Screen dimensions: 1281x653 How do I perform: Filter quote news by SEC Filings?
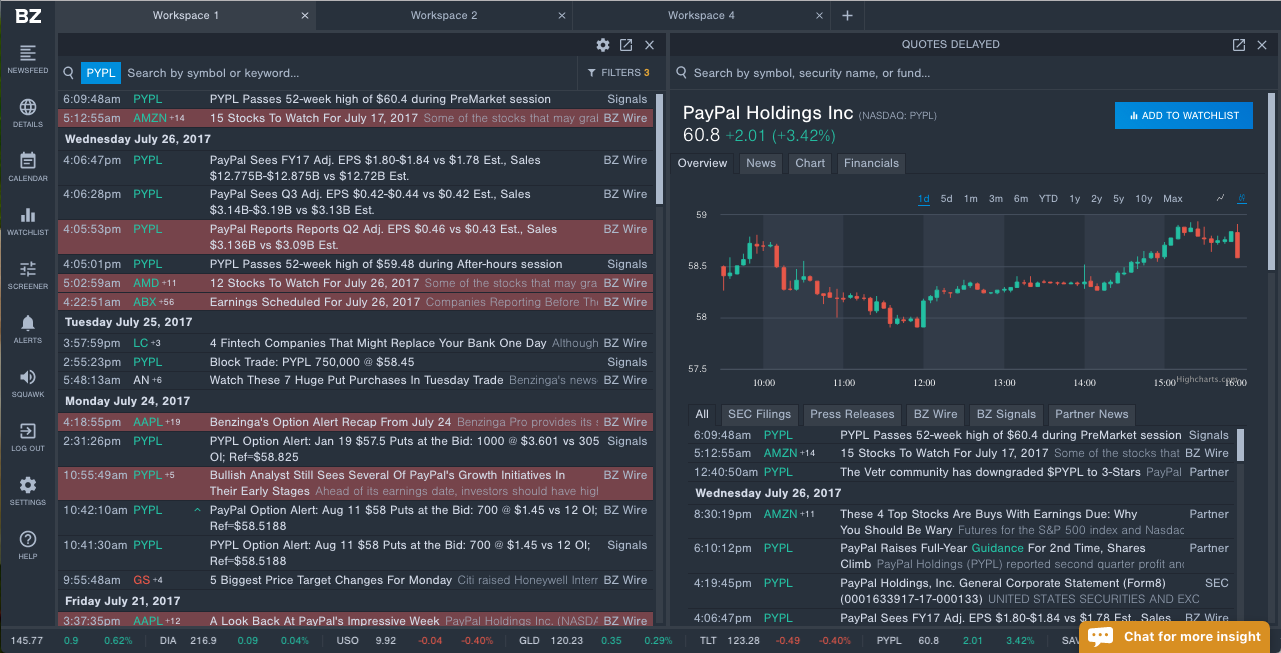coord(759,415)
